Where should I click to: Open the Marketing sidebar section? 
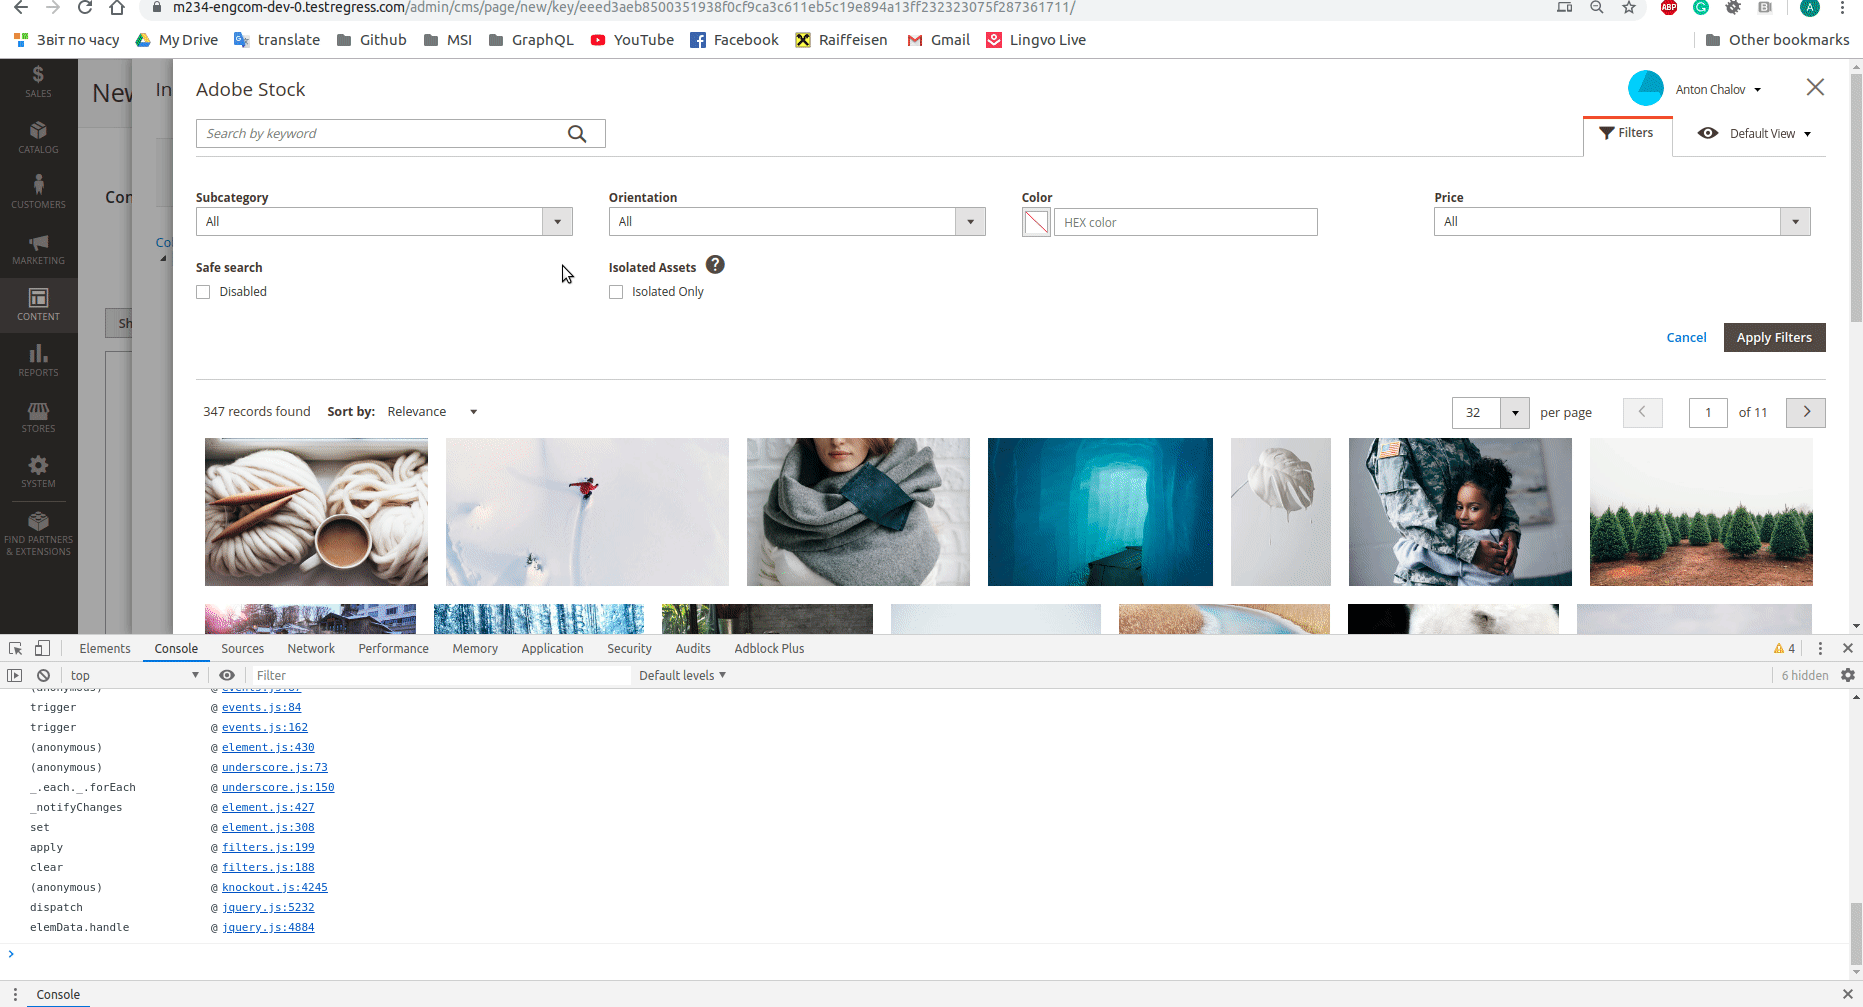(x=38, y=249)
